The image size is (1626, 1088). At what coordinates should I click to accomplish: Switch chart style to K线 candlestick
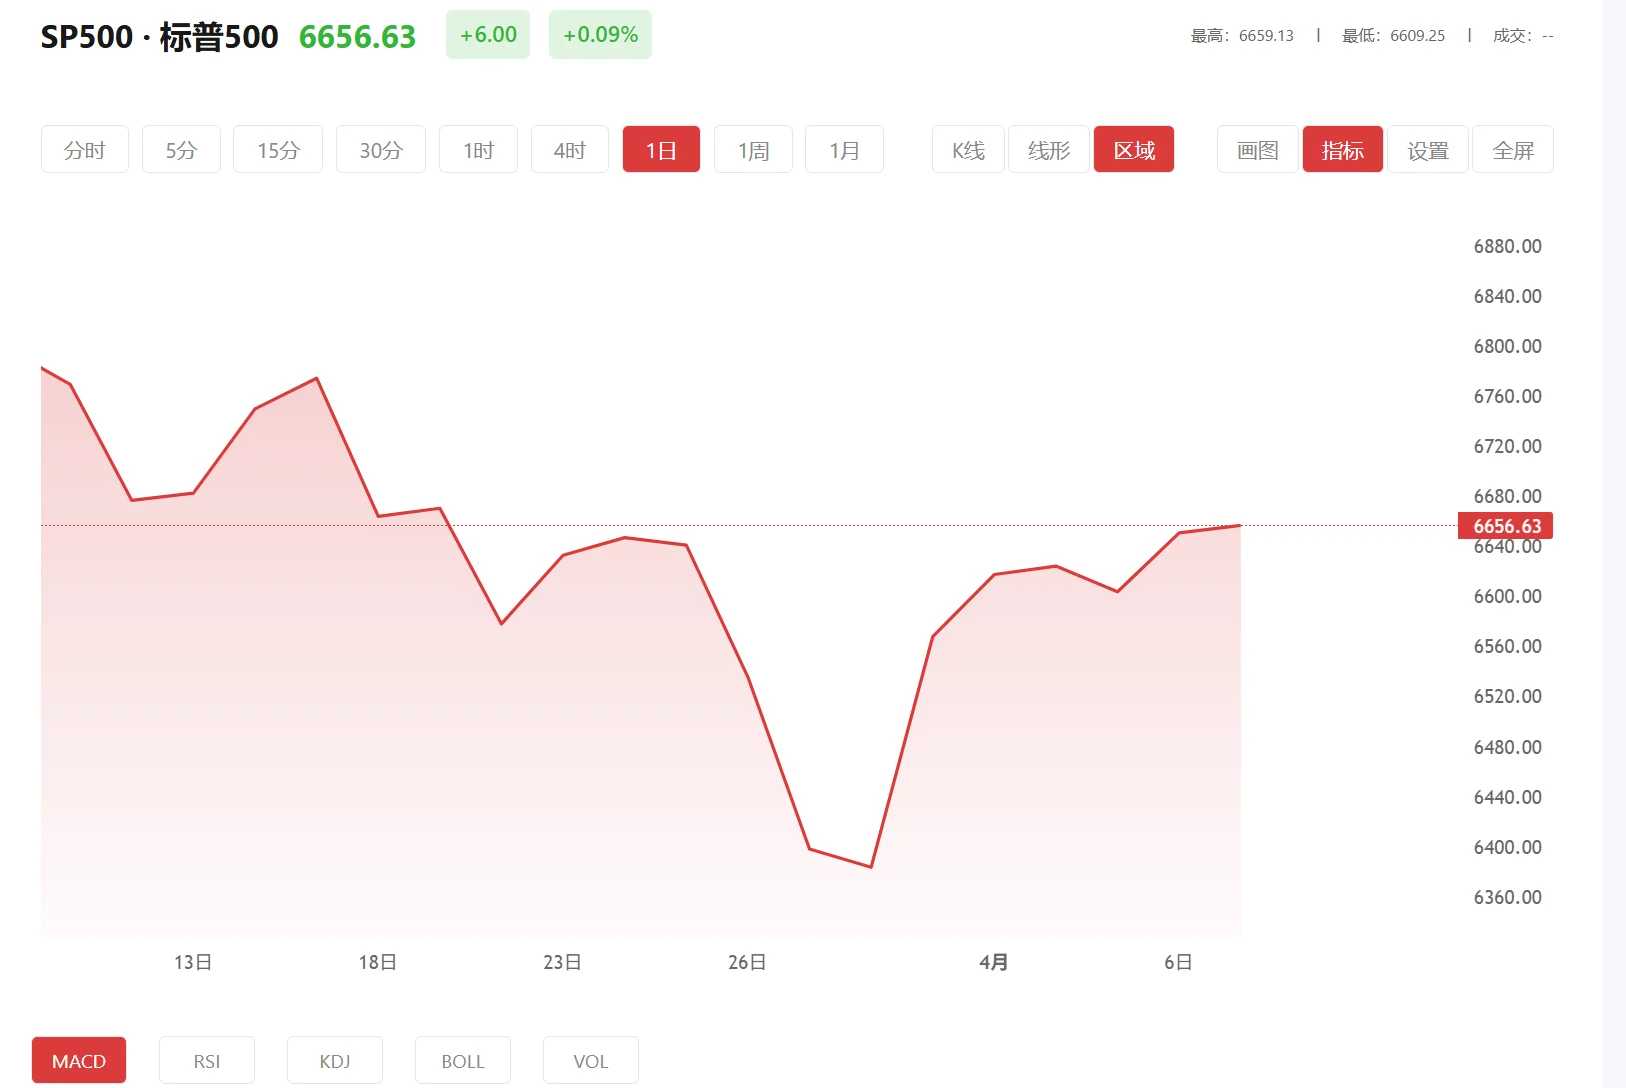click(x=967, y=148)
